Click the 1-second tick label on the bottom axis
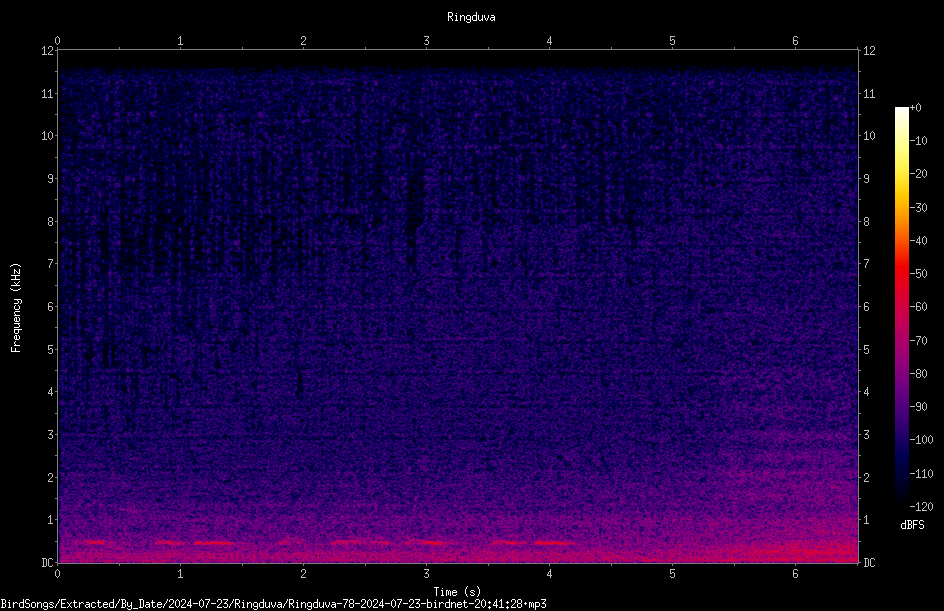The width and height of the screenshot is (944, 611). point(180,574)
